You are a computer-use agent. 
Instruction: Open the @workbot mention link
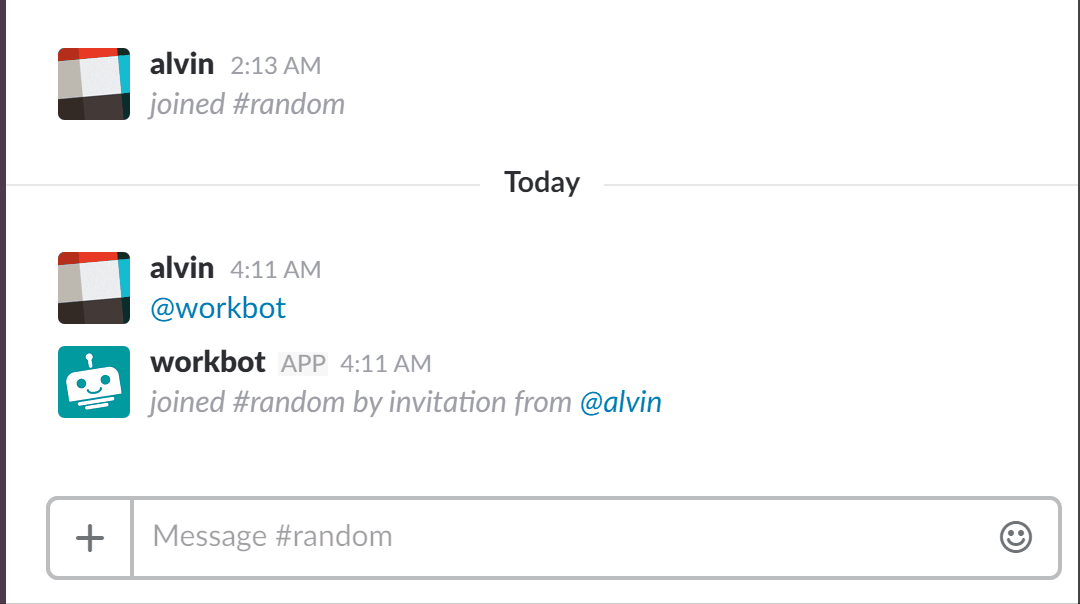pos(218,307)
